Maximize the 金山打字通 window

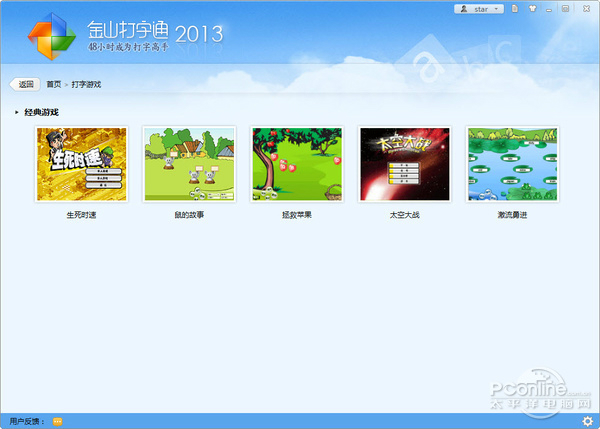coord(565,8)
